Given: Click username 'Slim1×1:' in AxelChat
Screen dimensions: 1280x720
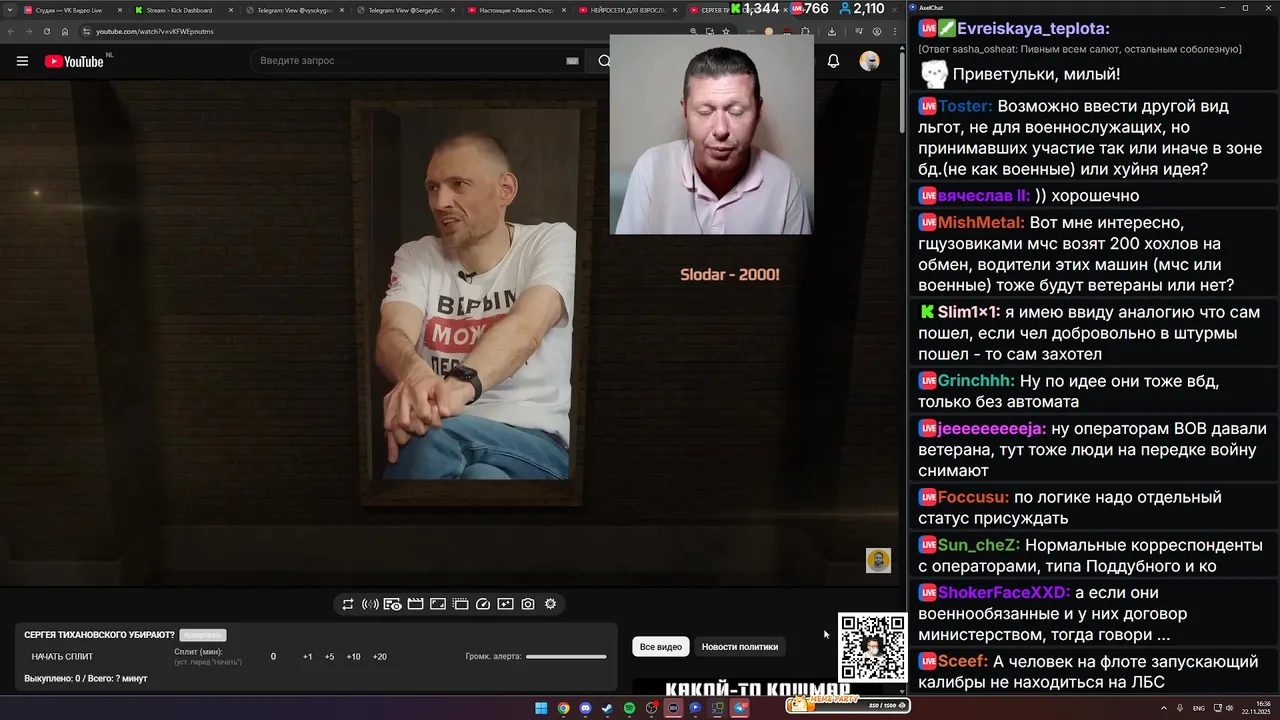Looking at the screenshot, I should pos(969,312).
